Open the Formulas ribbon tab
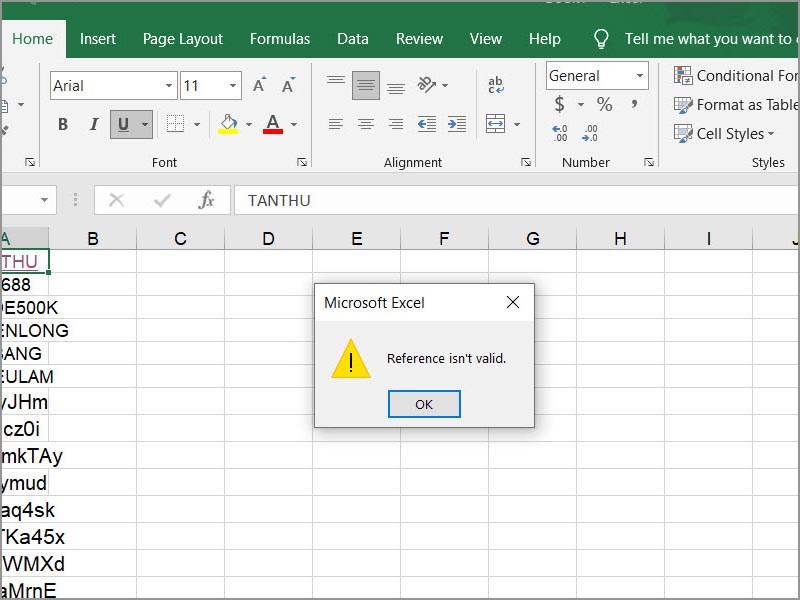This screenshot has height=600, width=800. pyautogui.click(x=279, y=39)
